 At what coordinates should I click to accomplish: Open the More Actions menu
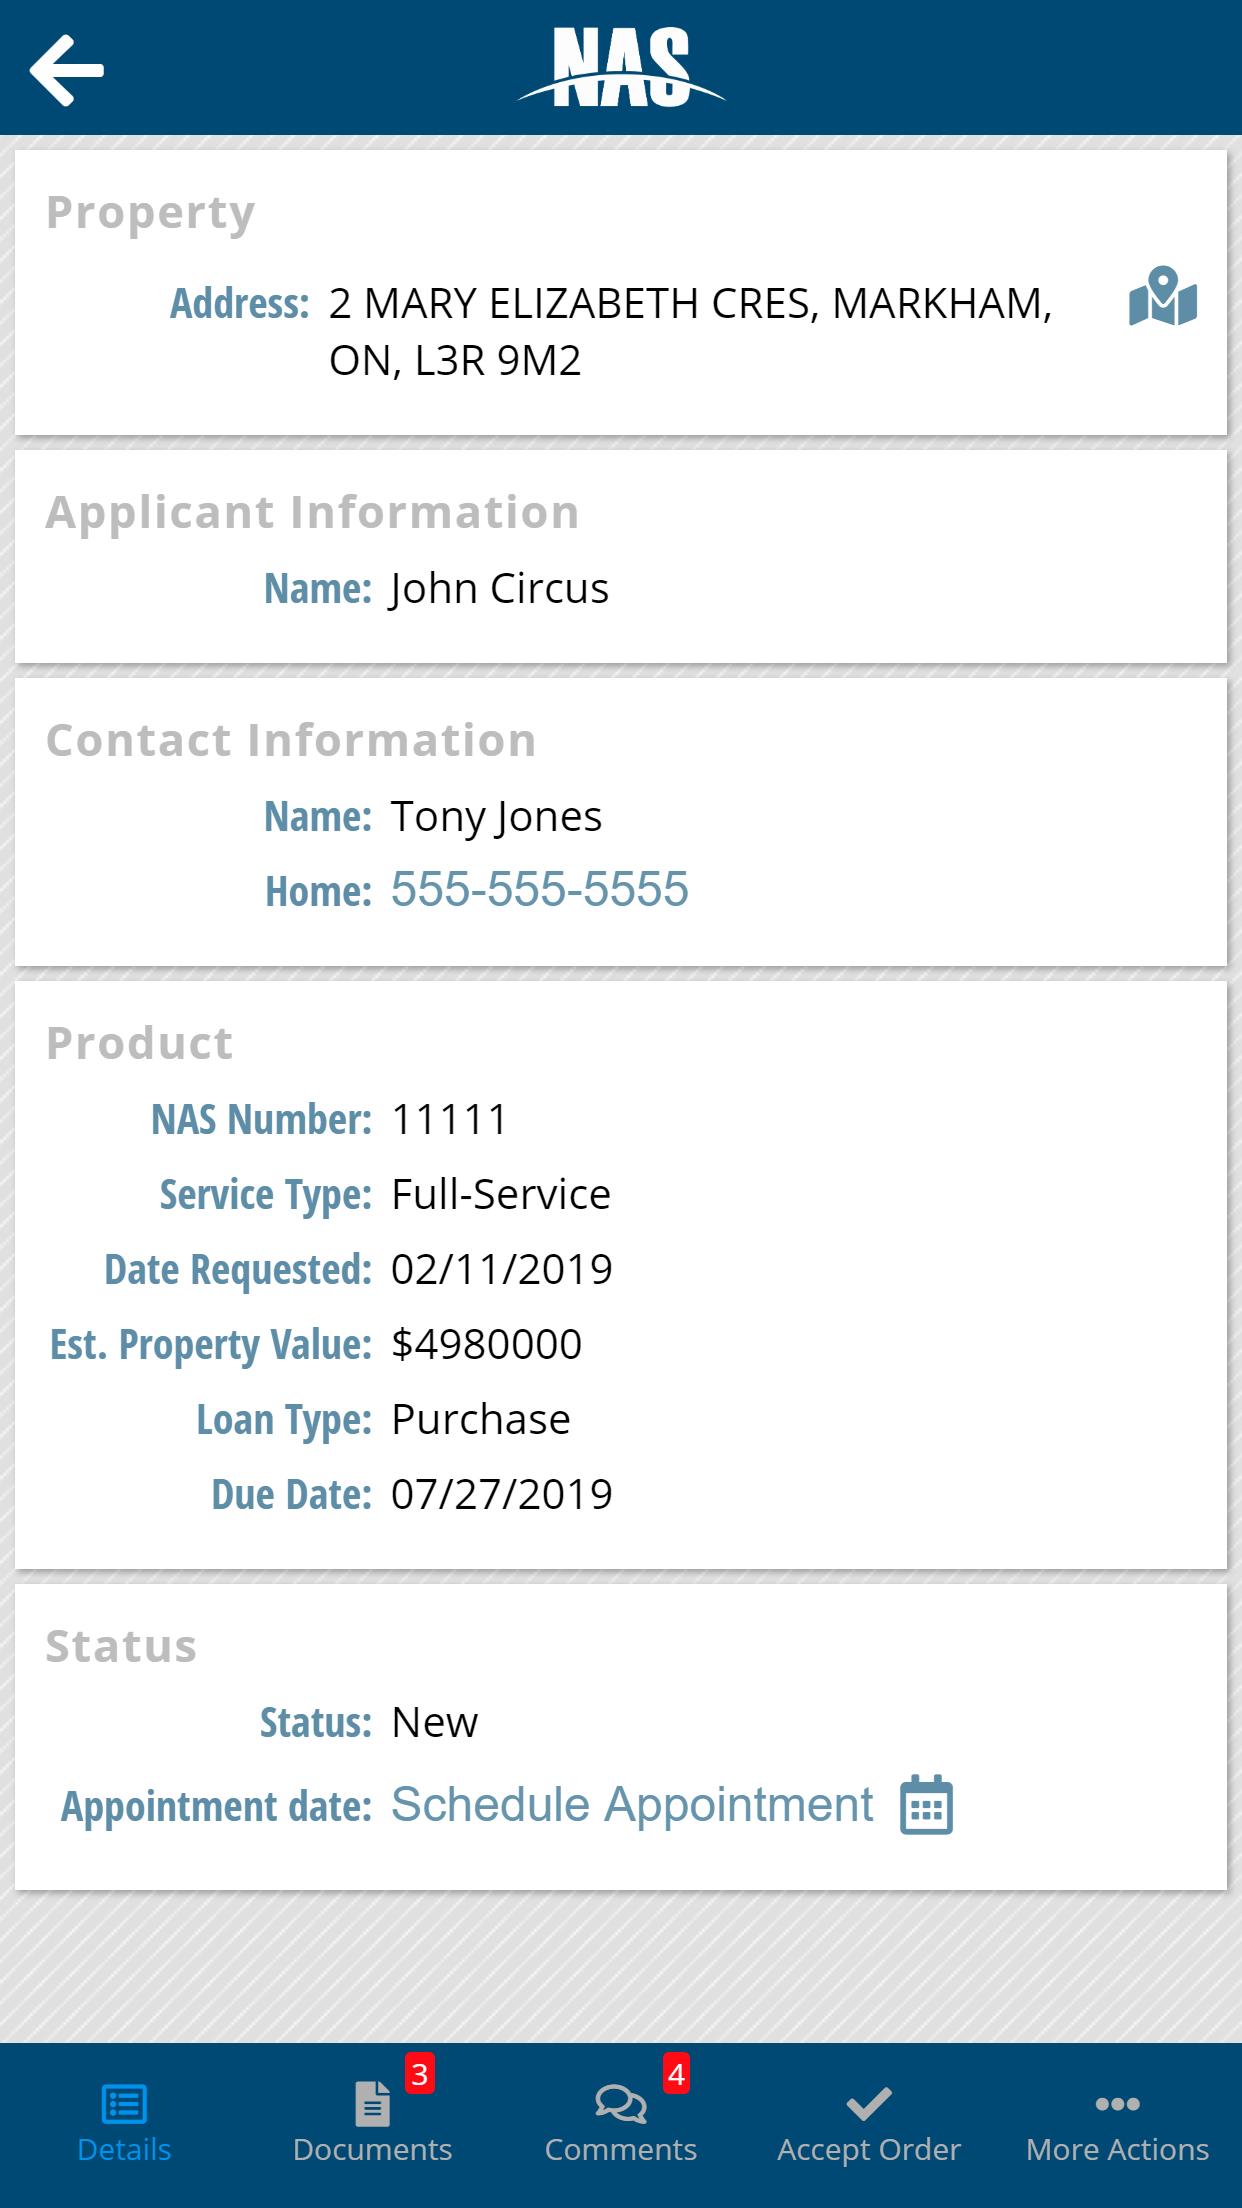1117,2150
